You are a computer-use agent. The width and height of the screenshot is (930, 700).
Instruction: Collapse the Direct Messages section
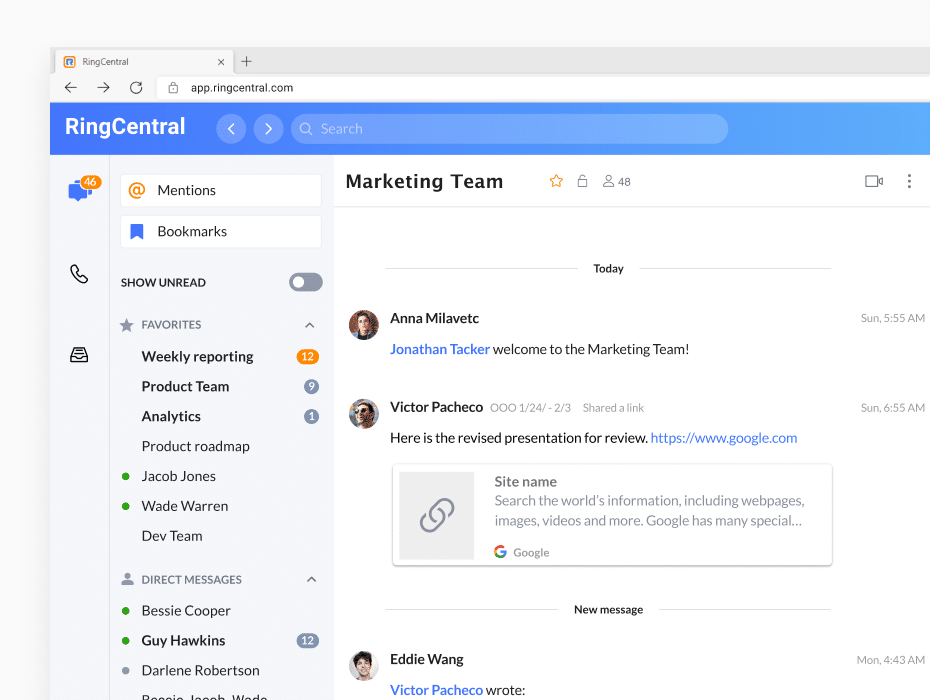click(311, 580)
